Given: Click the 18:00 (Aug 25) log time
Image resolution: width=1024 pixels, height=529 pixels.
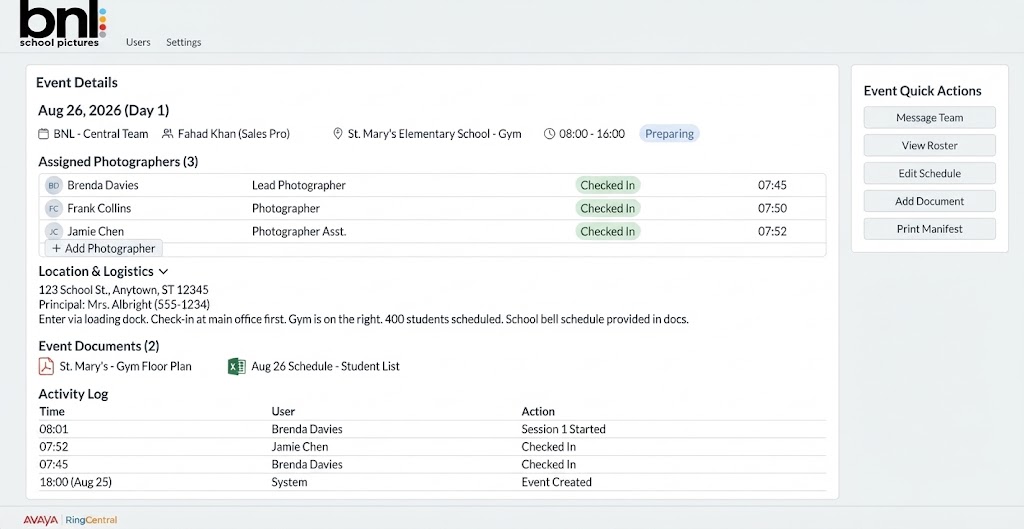Looking at the screenshot, I should tap(75, 482).
